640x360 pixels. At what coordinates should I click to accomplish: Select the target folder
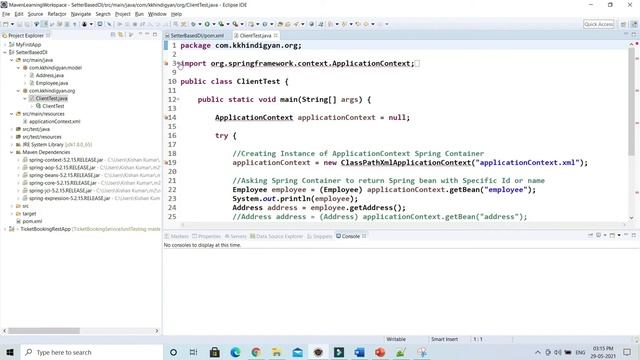pos(29,213)
